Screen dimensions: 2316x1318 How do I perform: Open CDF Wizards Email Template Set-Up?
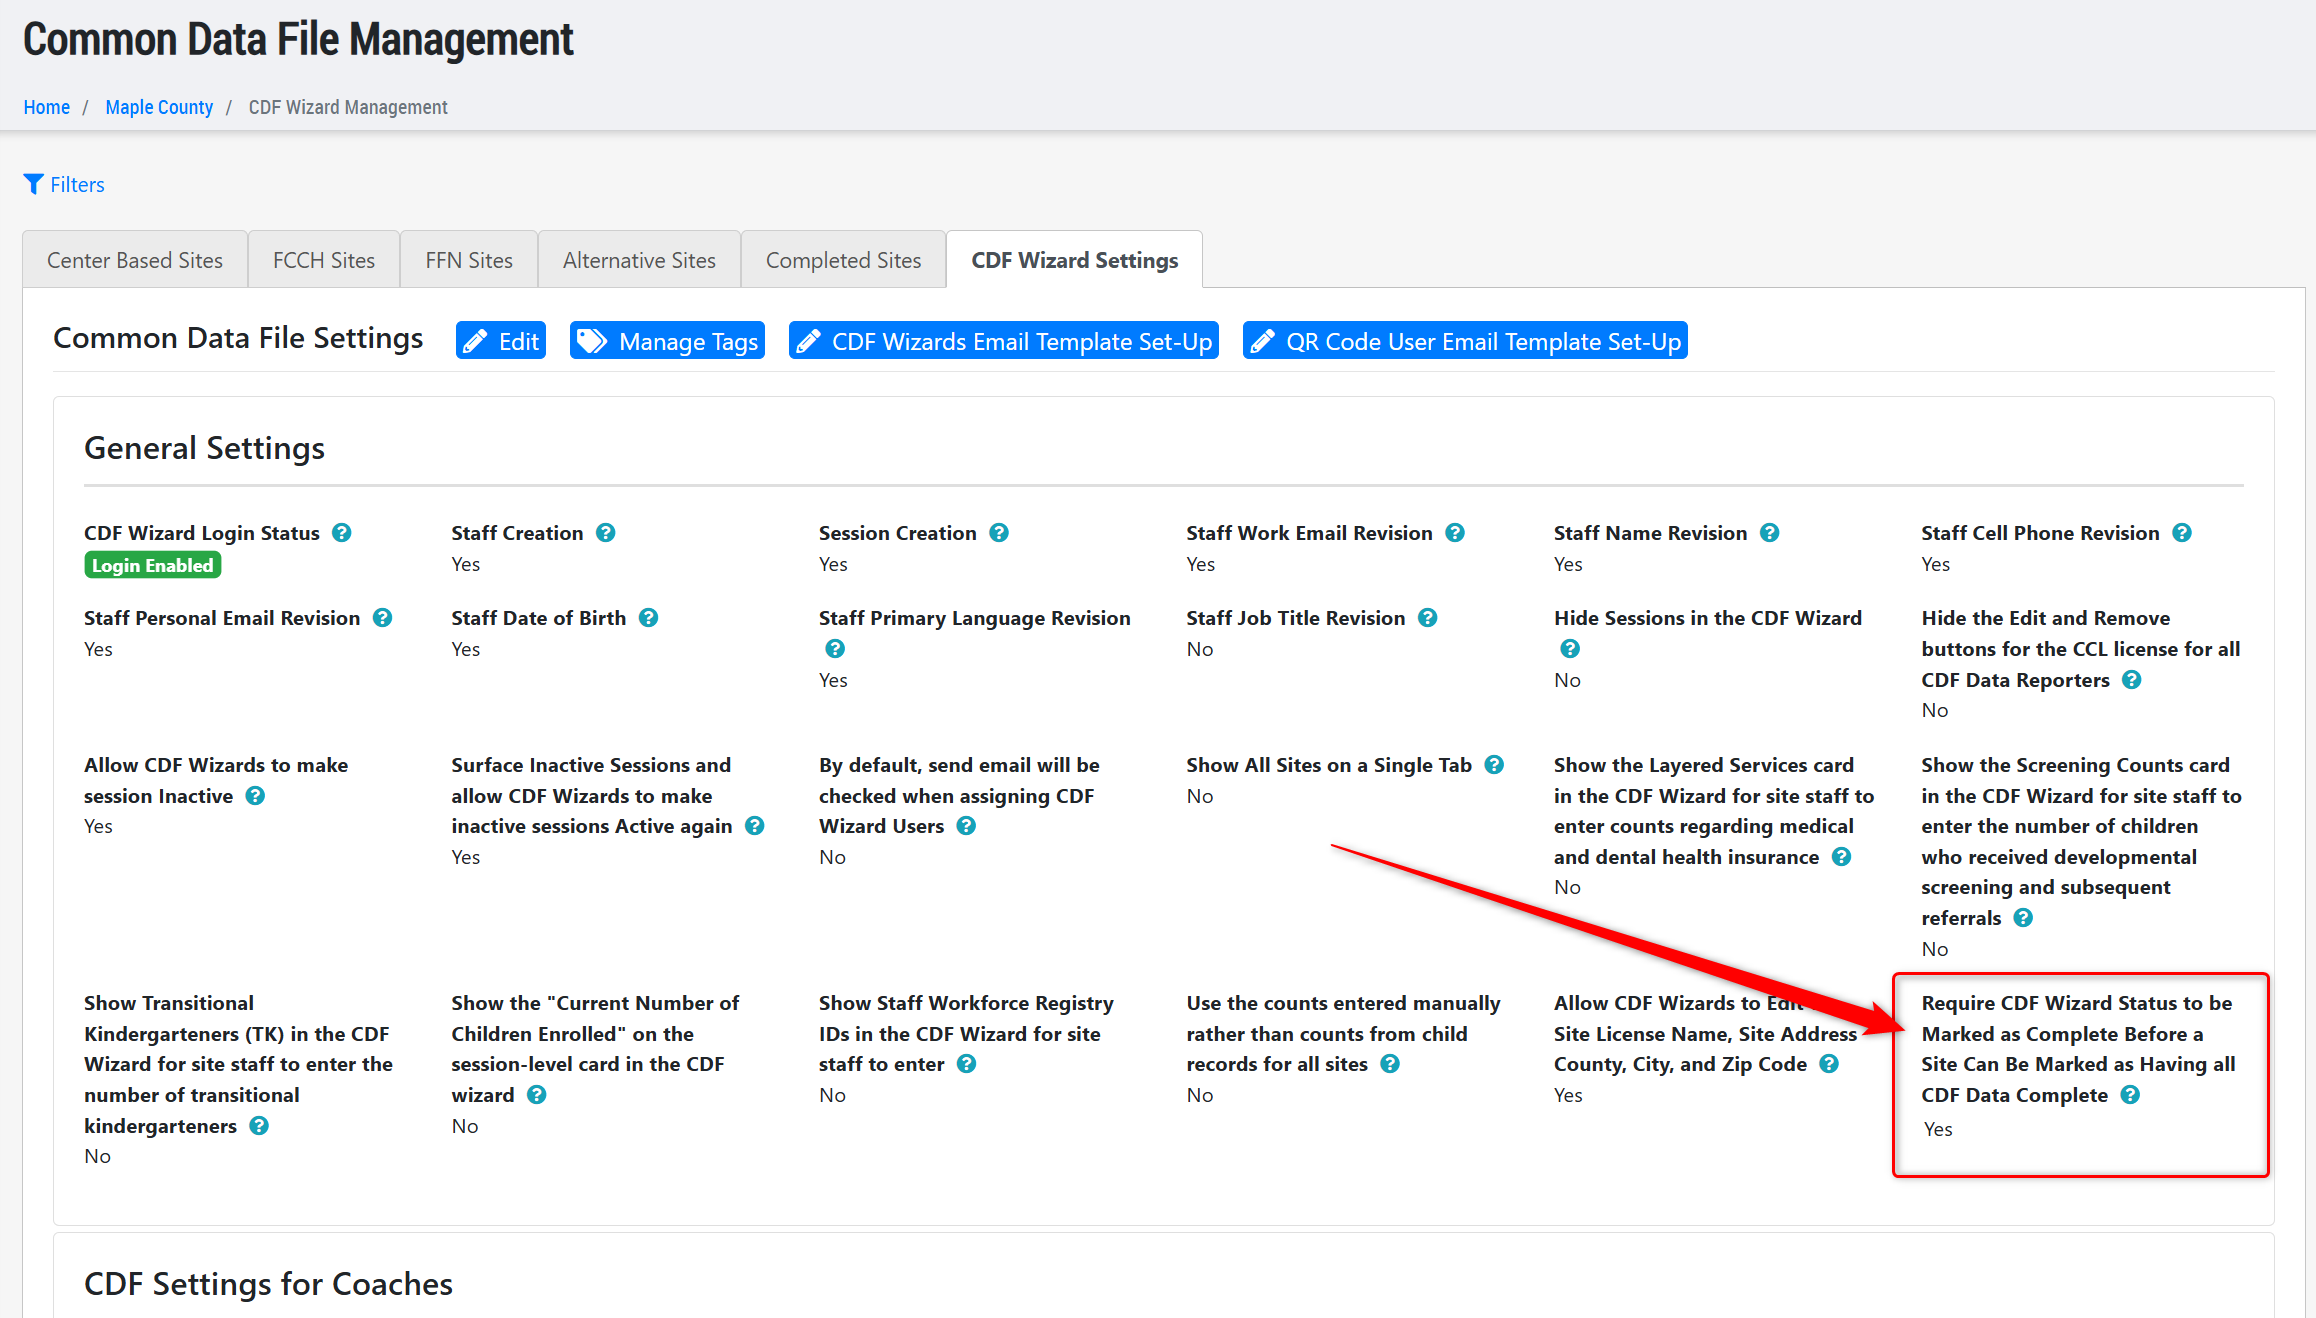(x=1004, y=341)
